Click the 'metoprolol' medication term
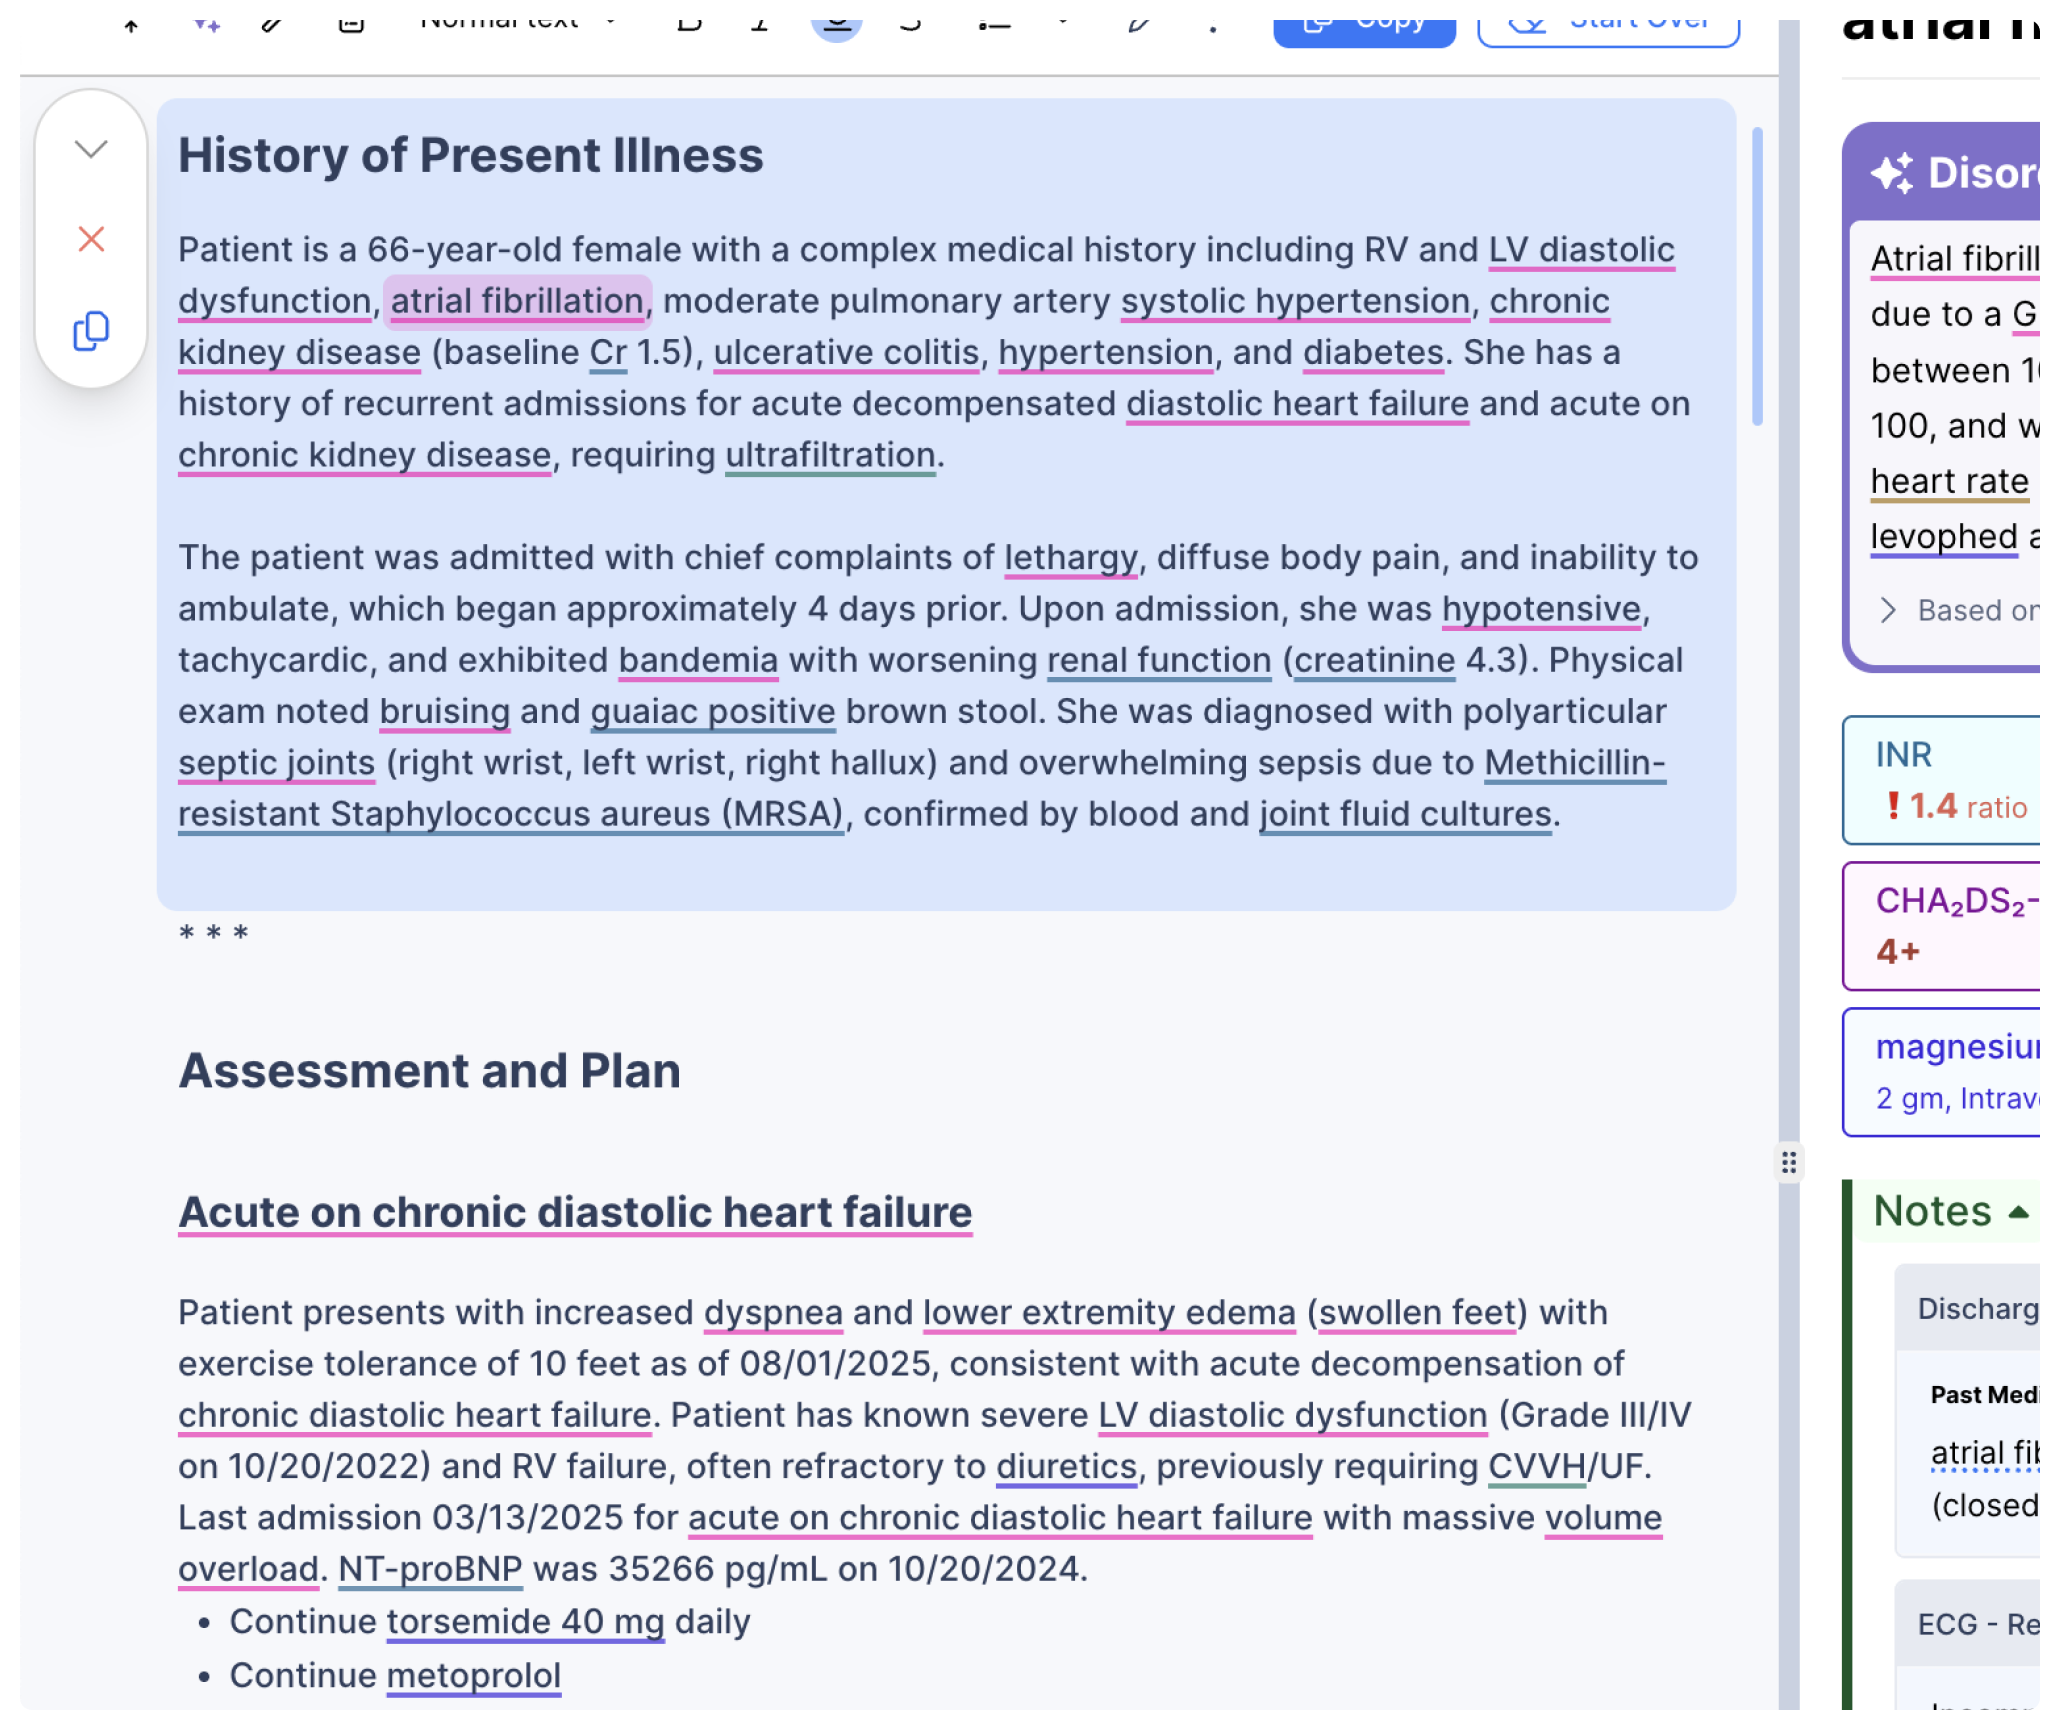 pyautogui.click(x=473, y=1676)
